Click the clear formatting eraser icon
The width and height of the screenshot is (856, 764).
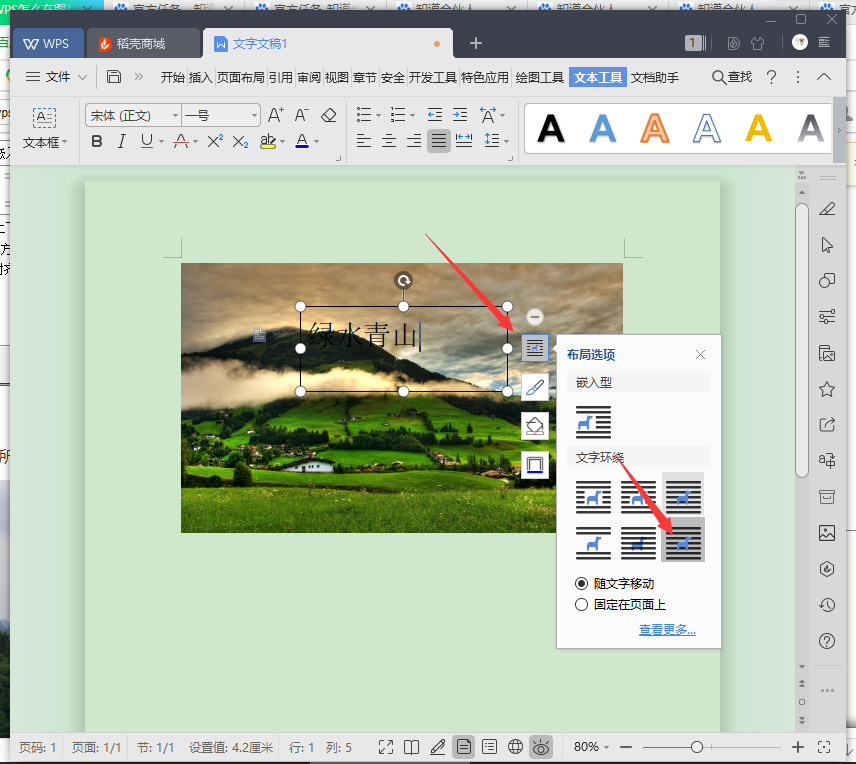329,116
